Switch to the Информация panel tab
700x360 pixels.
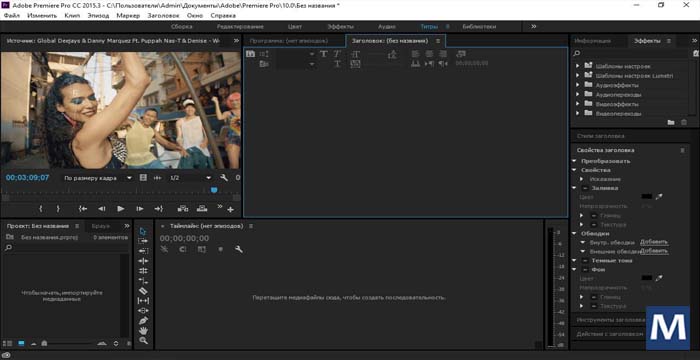tap(592, 41)
